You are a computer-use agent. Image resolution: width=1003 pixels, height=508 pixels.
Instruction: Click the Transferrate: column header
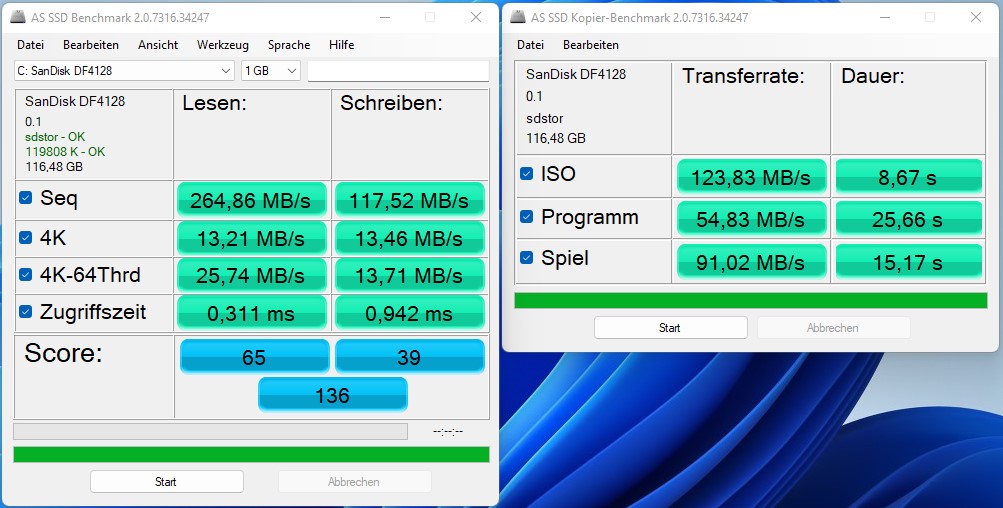click(x=743, y=76)
